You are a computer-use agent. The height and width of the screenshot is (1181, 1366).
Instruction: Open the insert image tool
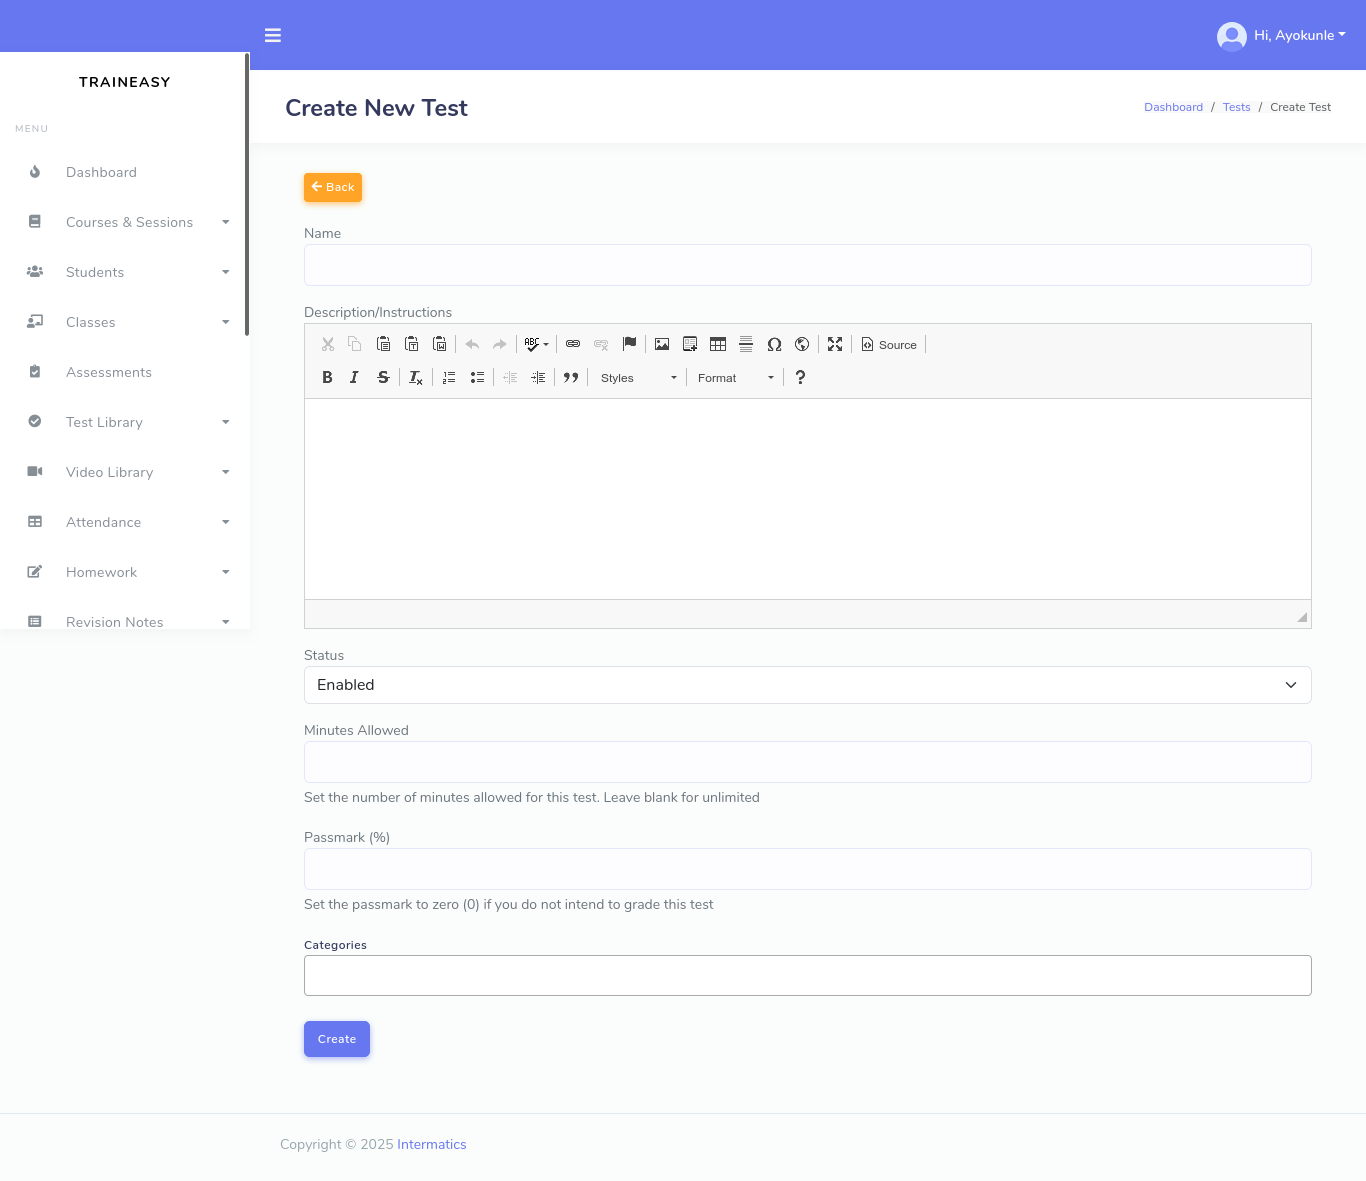point(662,345)
